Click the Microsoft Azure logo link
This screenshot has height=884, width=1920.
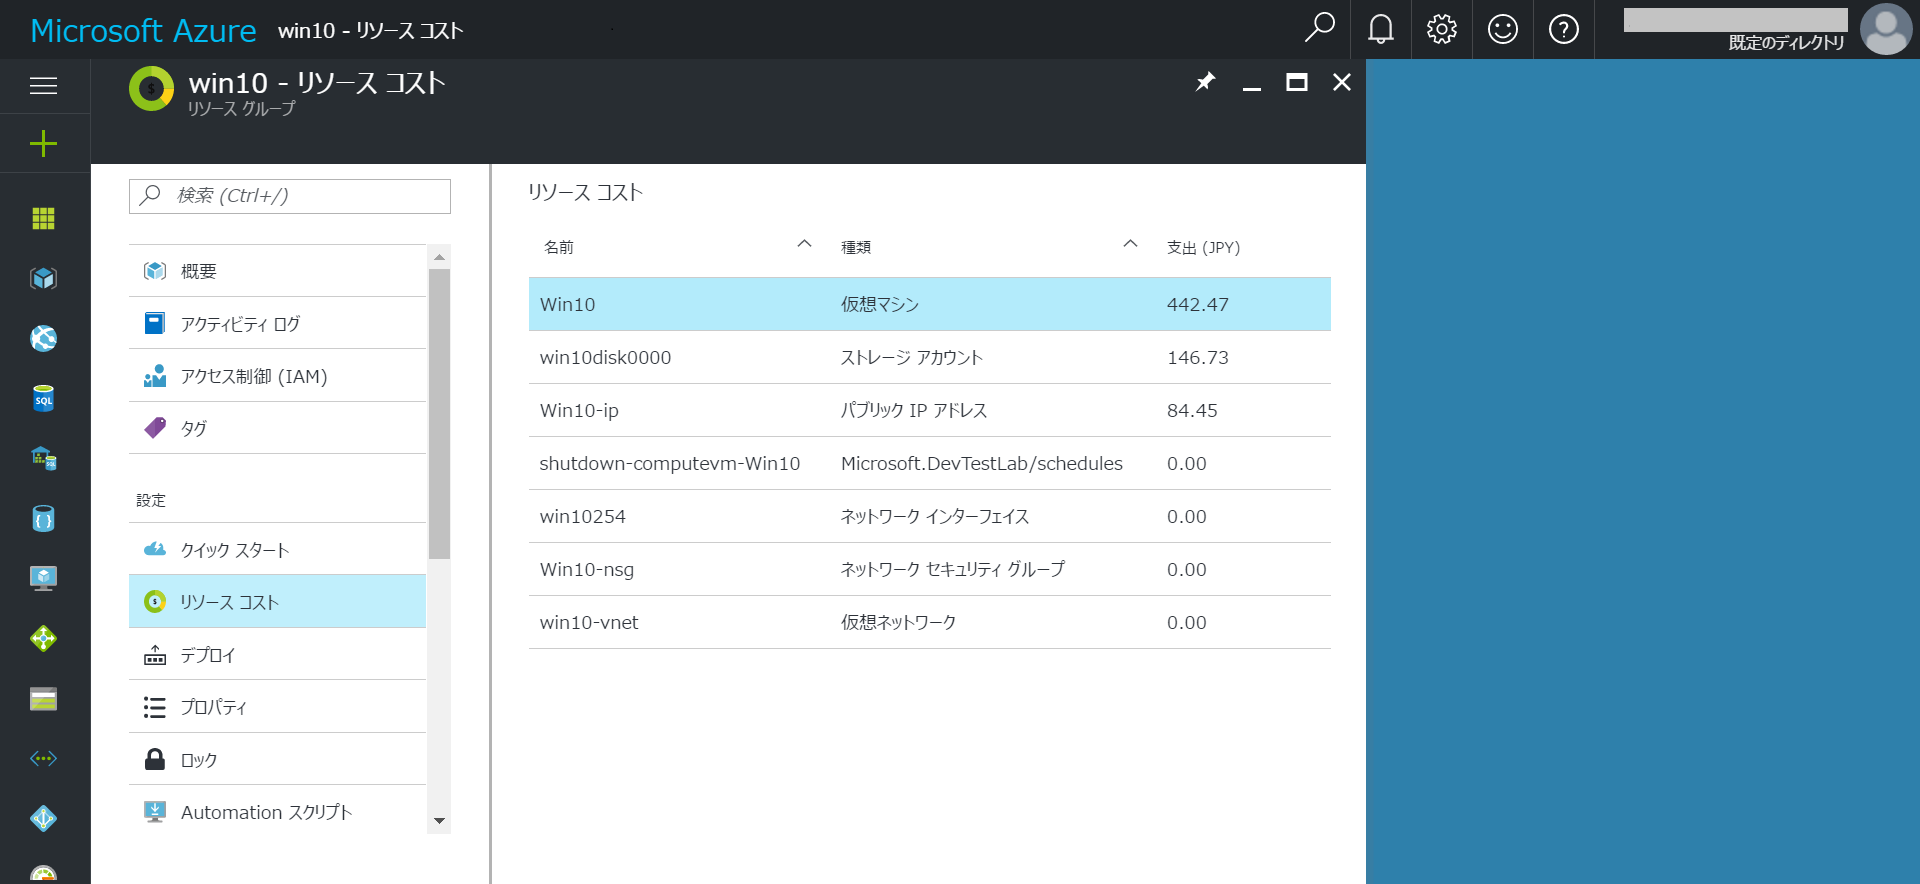coord(143,31)
